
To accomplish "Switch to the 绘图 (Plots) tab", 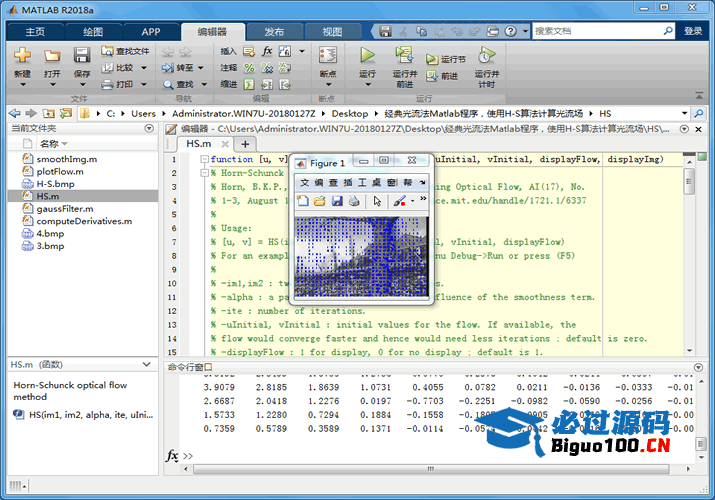I will (x=93, y=31).
